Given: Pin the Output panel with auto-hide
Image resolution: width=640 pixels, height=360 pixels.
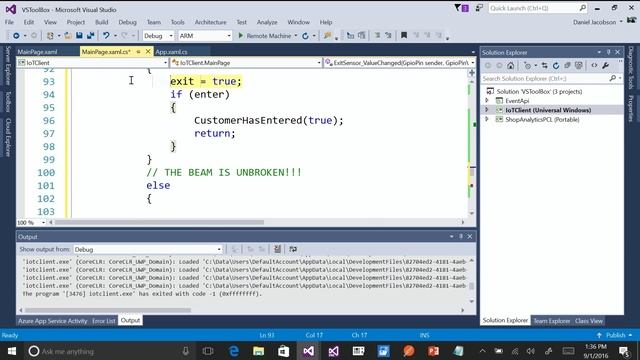Looking at the screenshot, I should click(x=461, y=236).
